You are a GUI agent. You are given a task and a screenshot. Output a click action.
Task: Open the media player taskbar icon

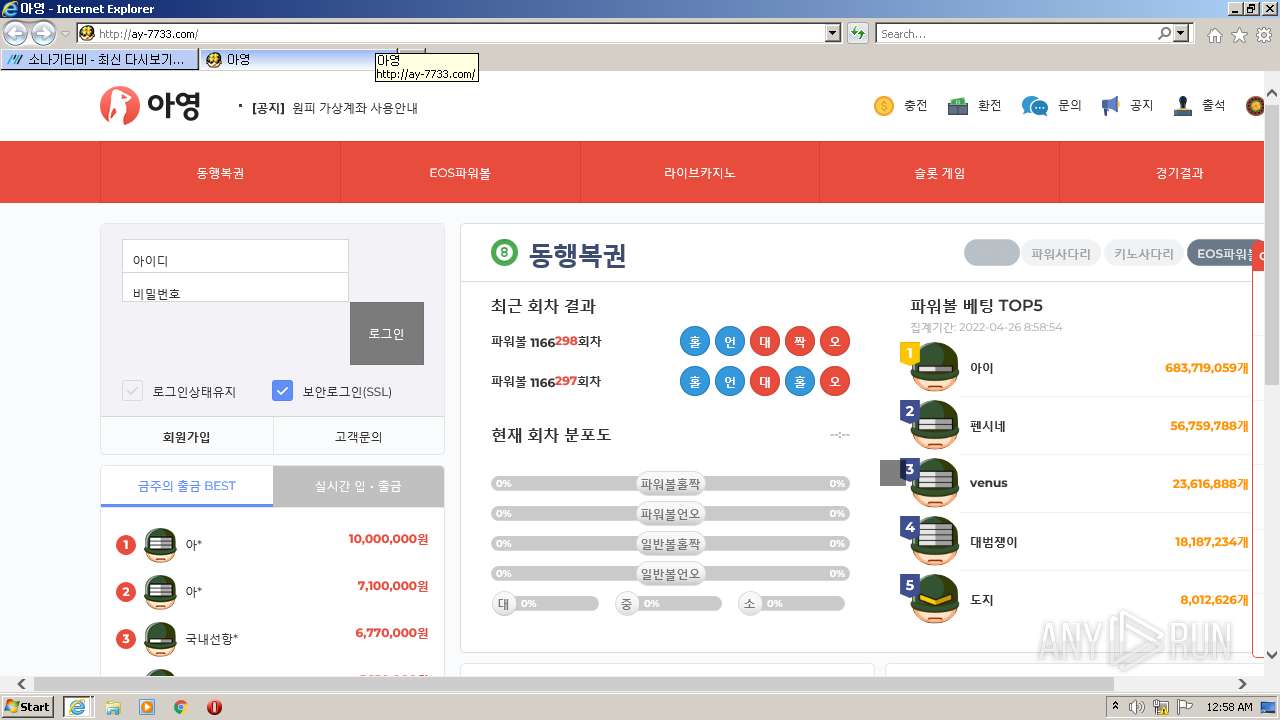[x=147, y=707]
